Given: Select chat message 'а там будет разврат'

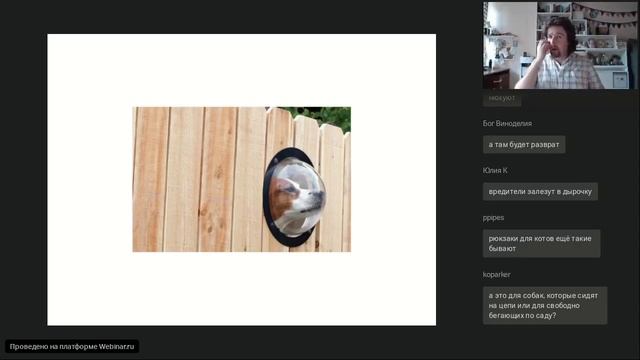Looking at the screenshot, I should 524,144.
